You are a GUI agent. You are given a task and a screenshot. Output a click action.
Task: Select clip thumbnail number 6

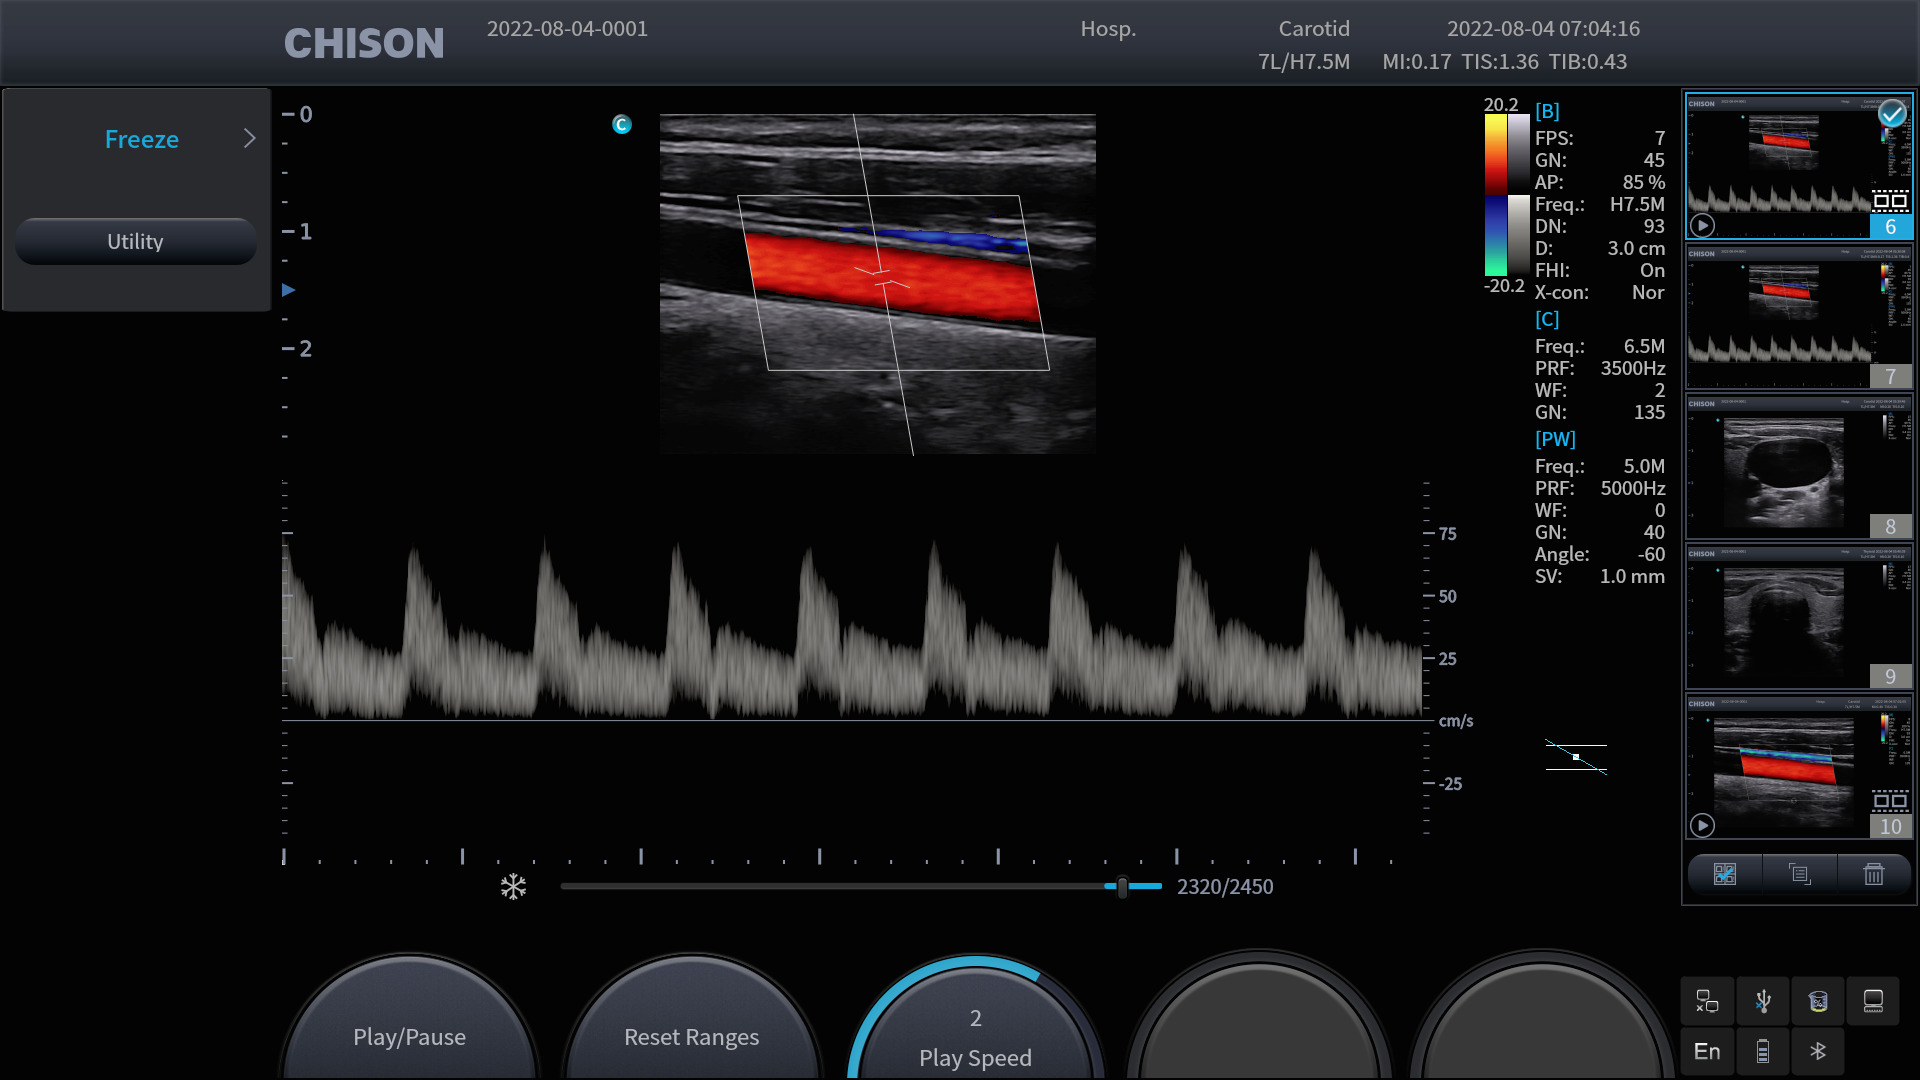coord(1799,165)
